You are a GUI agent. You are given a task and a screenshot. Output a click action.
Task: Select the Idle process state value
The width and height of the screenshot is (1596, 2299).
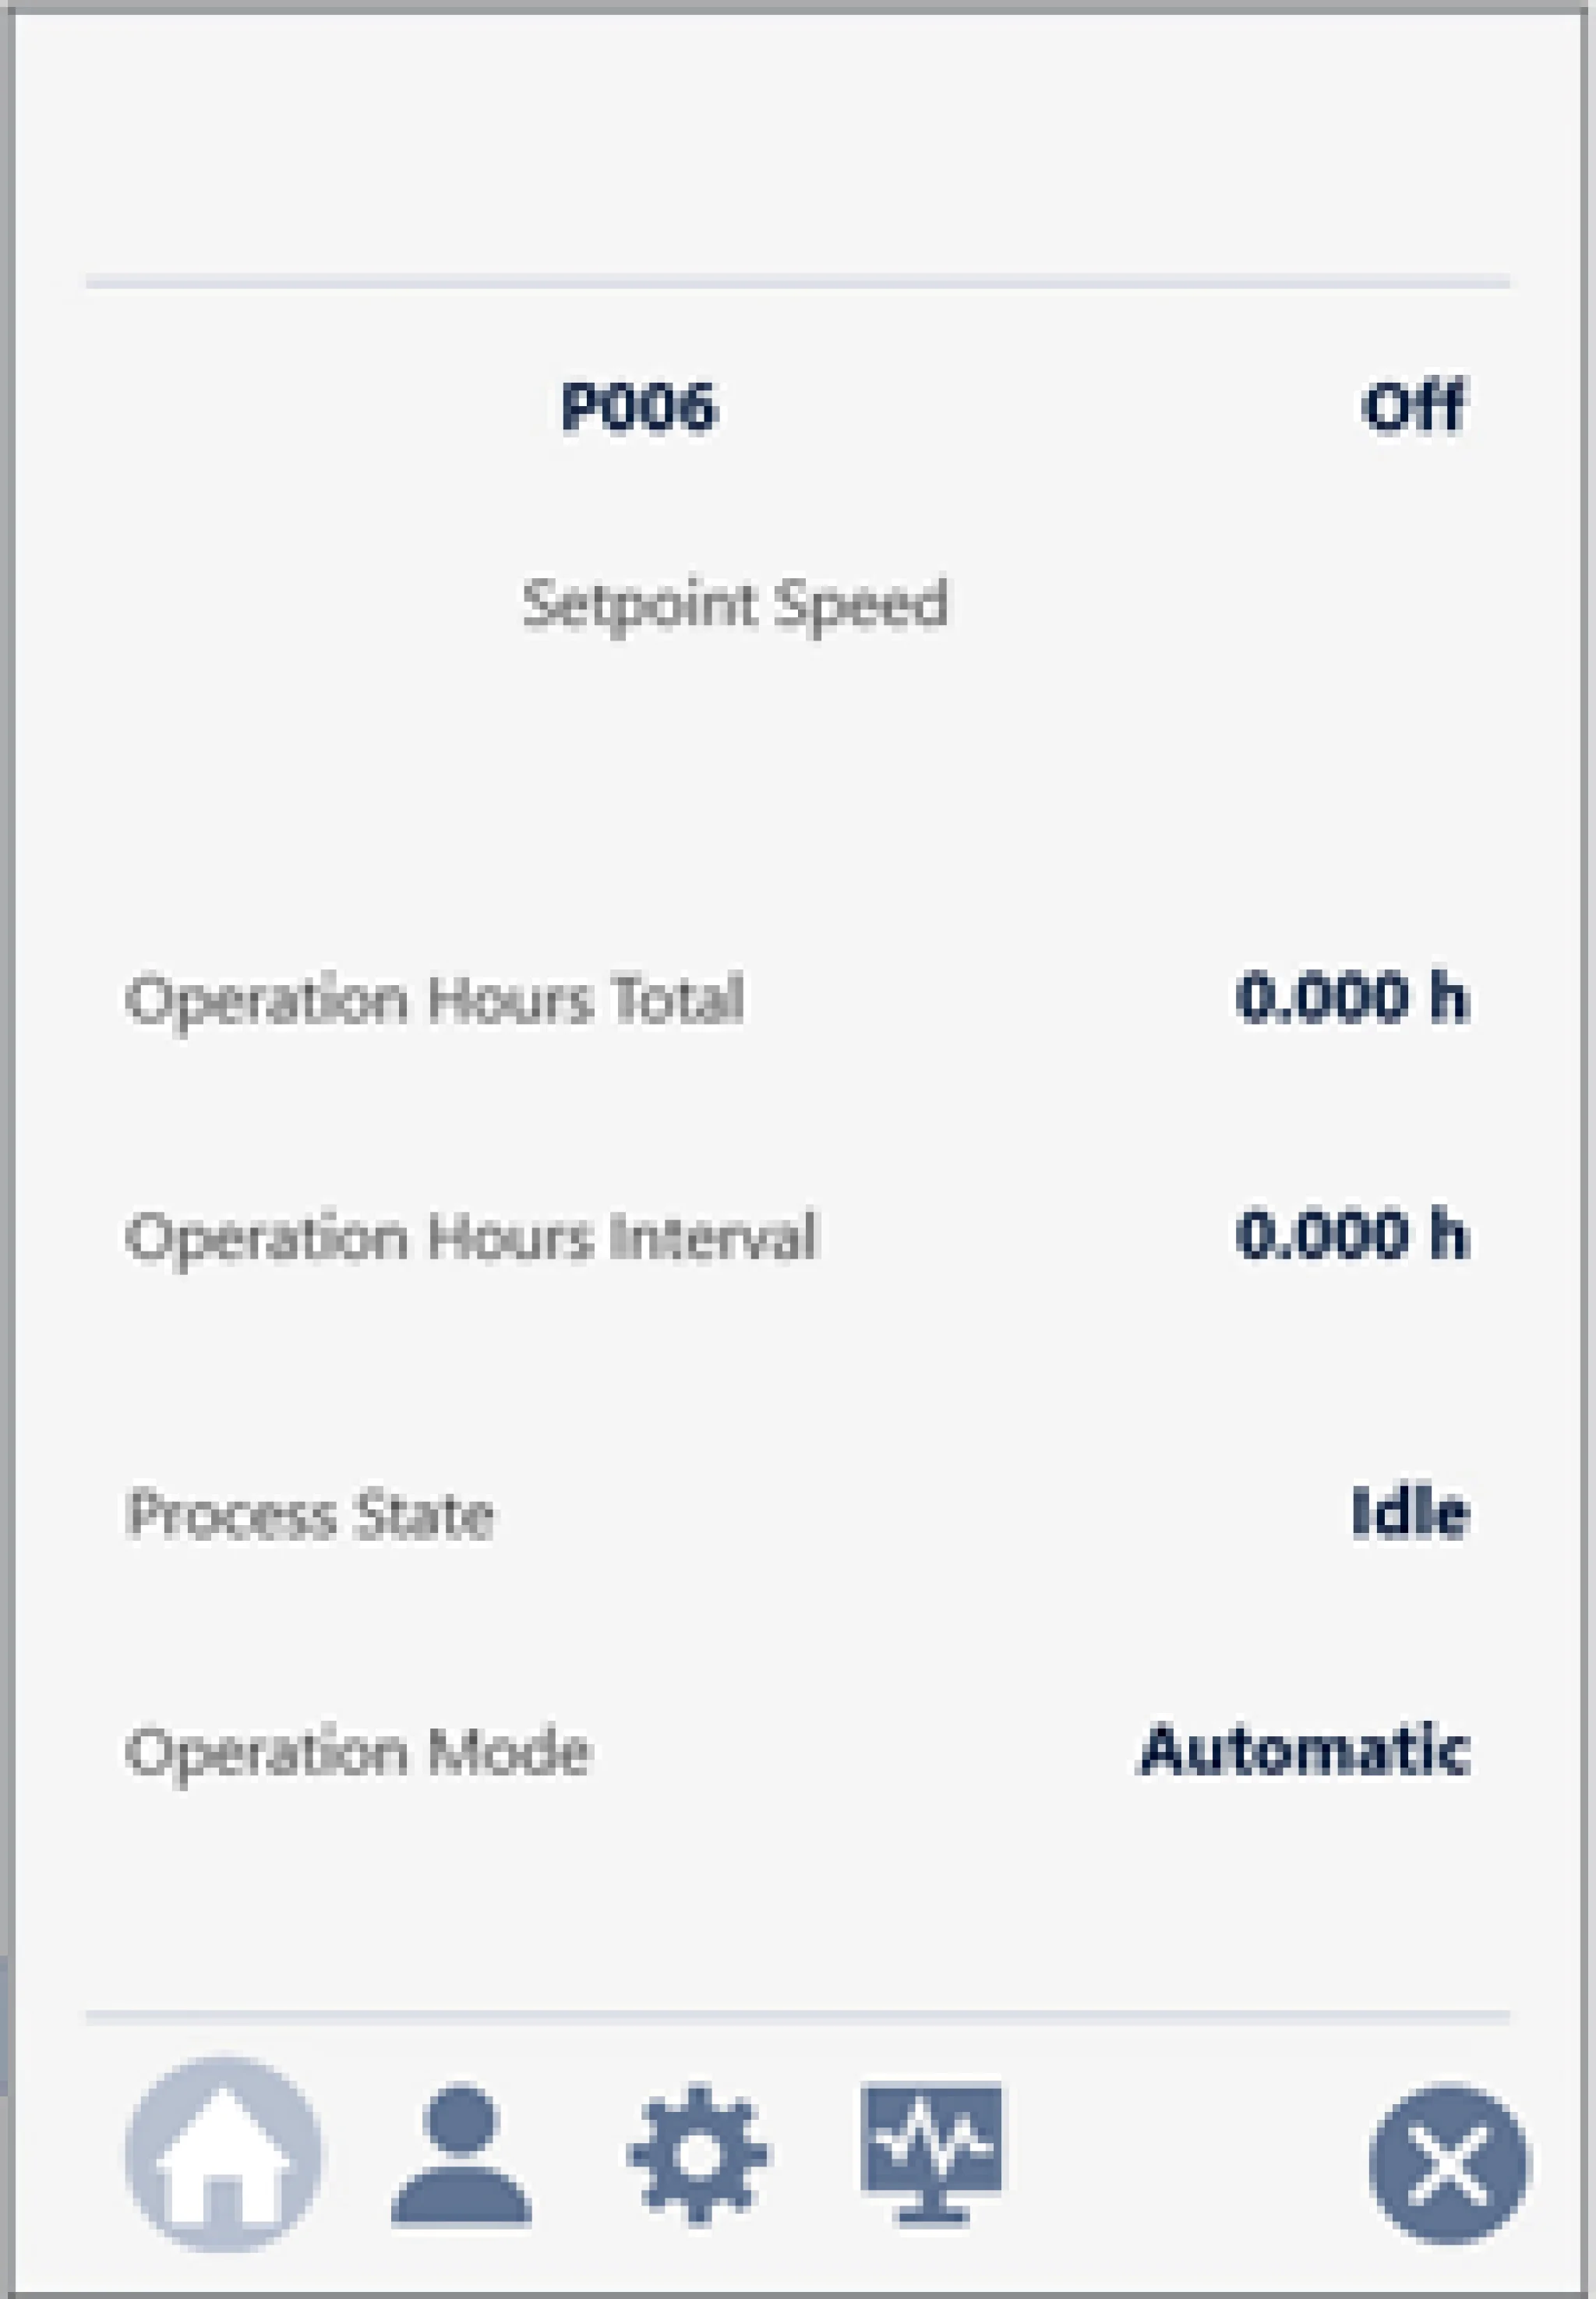point(1410,1512)
